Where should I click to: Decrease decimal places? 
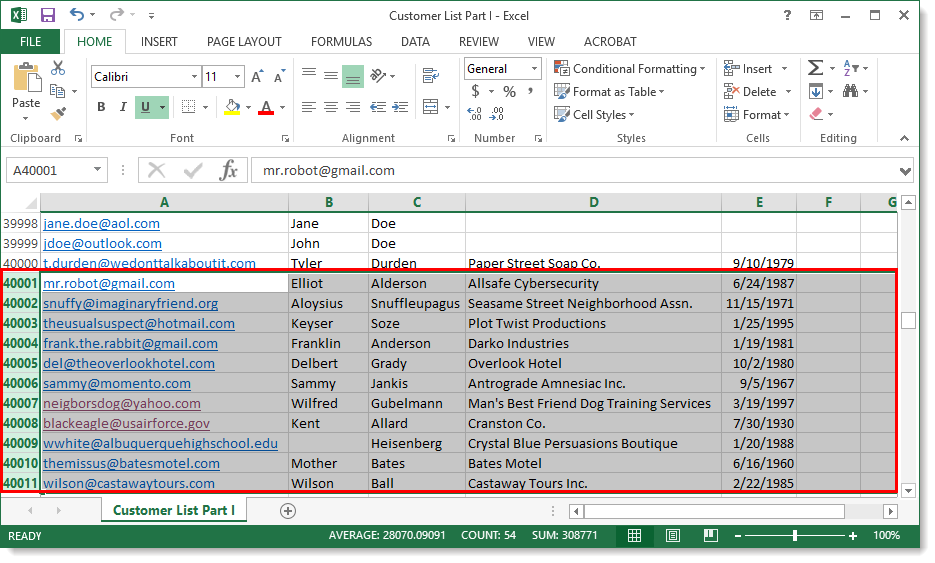[x=497, y=113]
